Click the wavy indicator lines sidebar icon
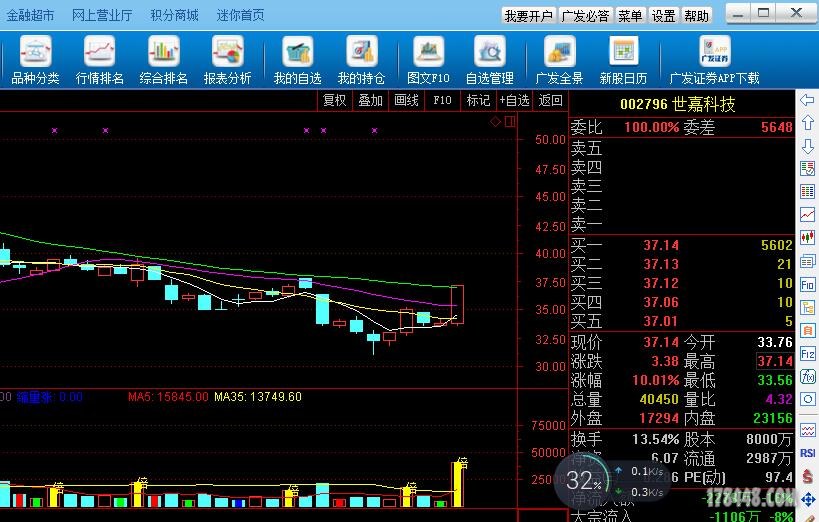The image size is (819, 522). point(808,430)
